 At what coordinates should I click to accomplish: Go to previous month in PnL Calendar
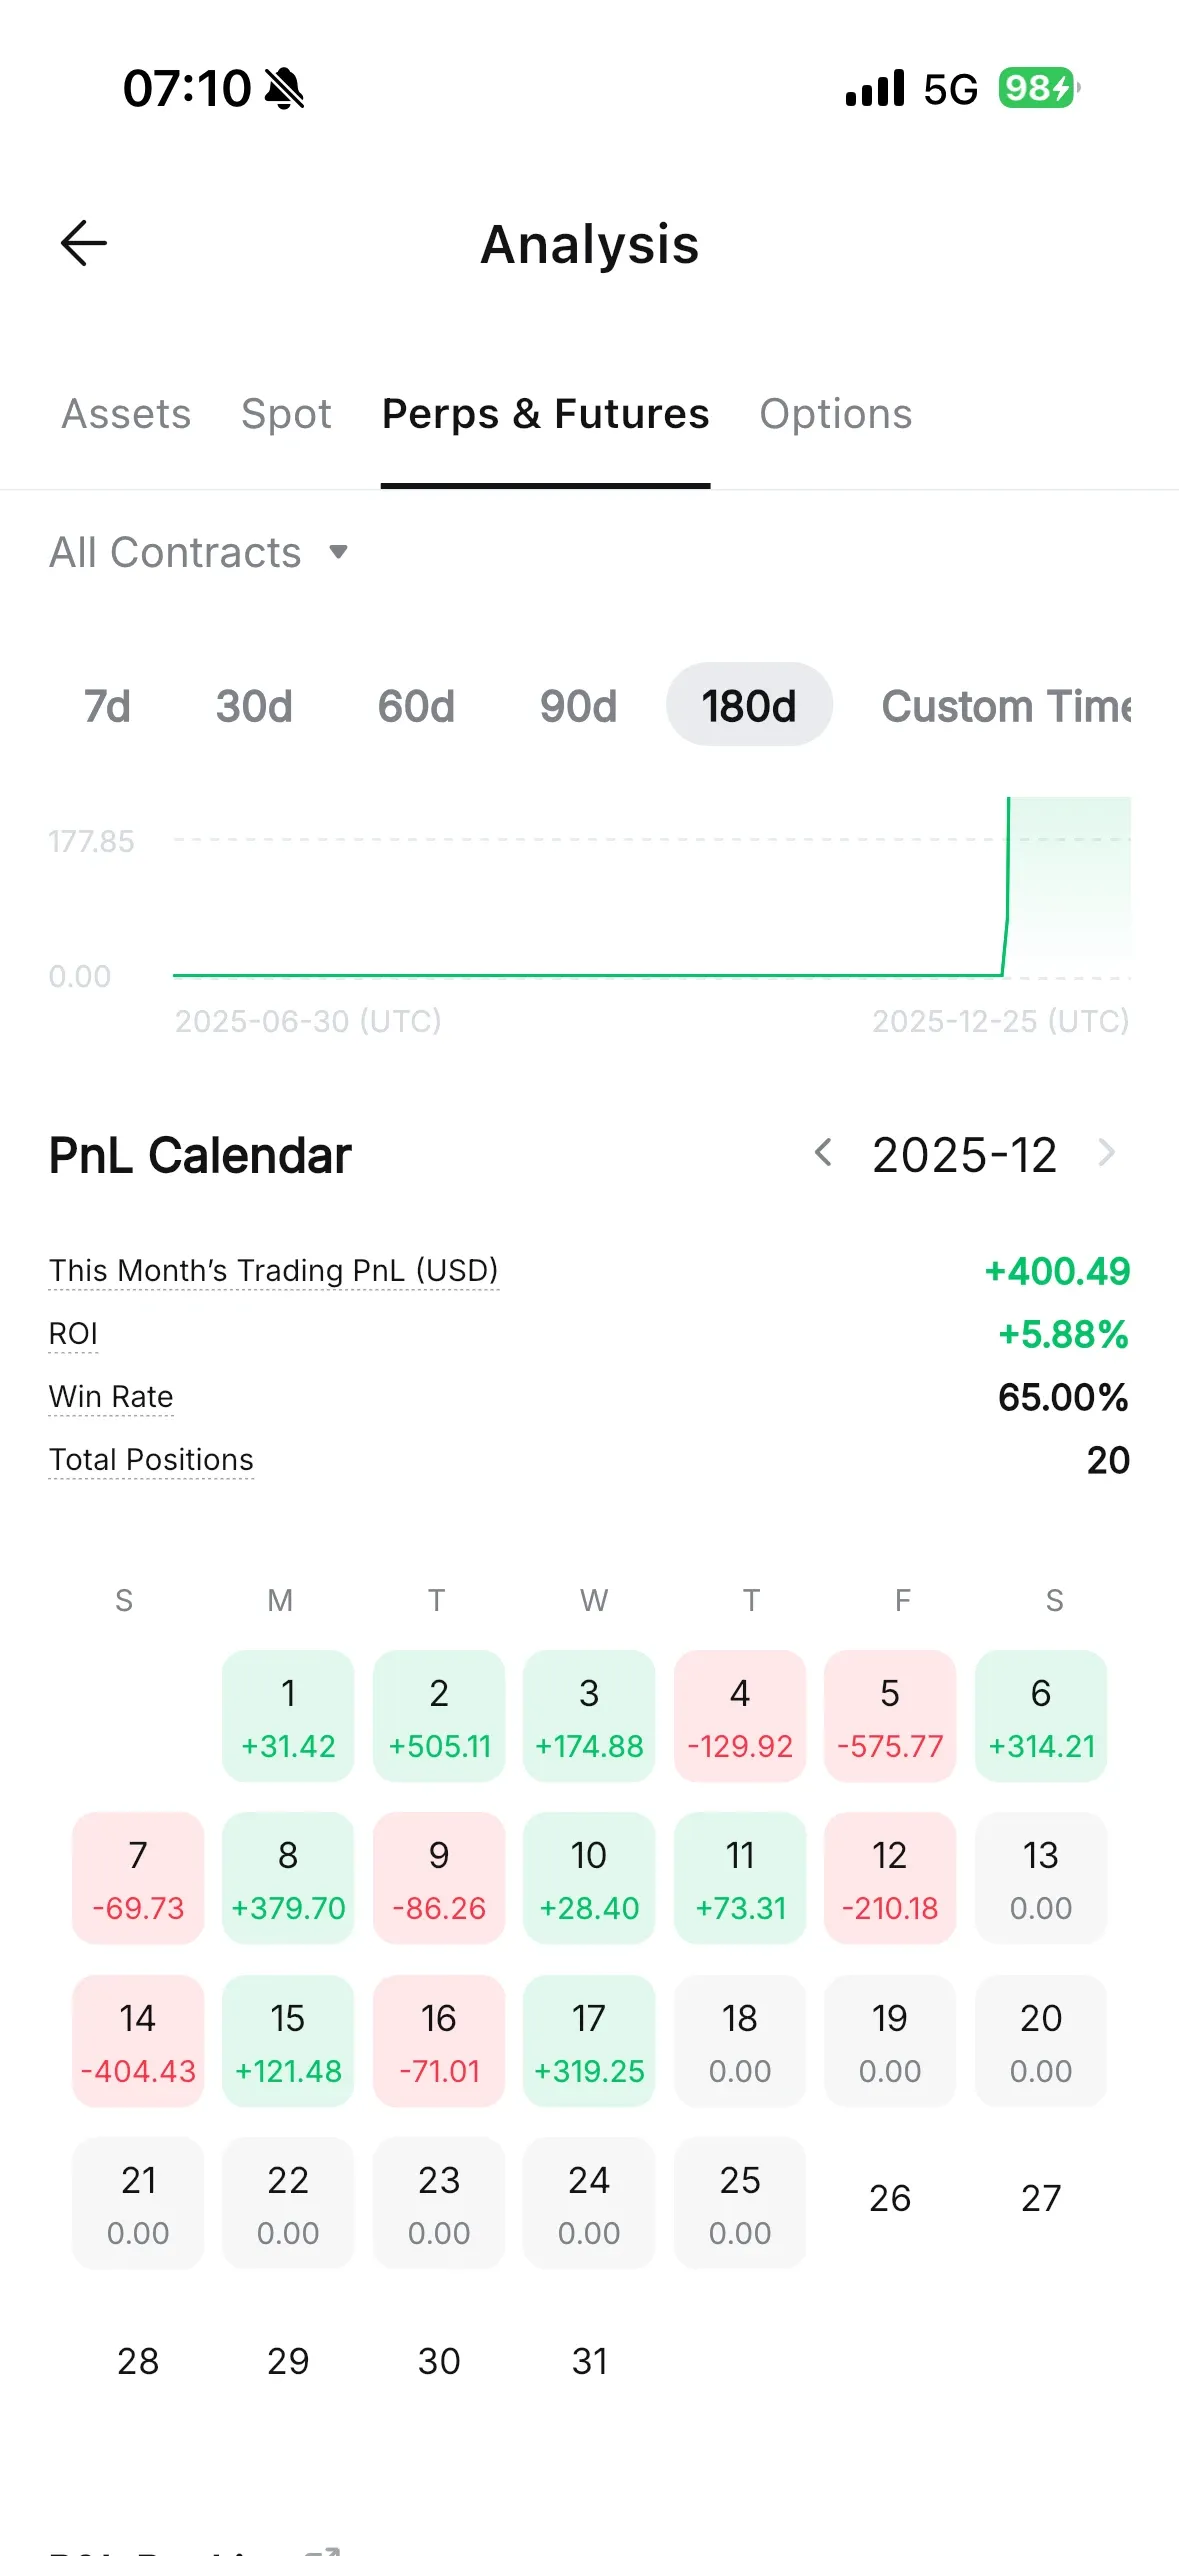(823, 1153)
